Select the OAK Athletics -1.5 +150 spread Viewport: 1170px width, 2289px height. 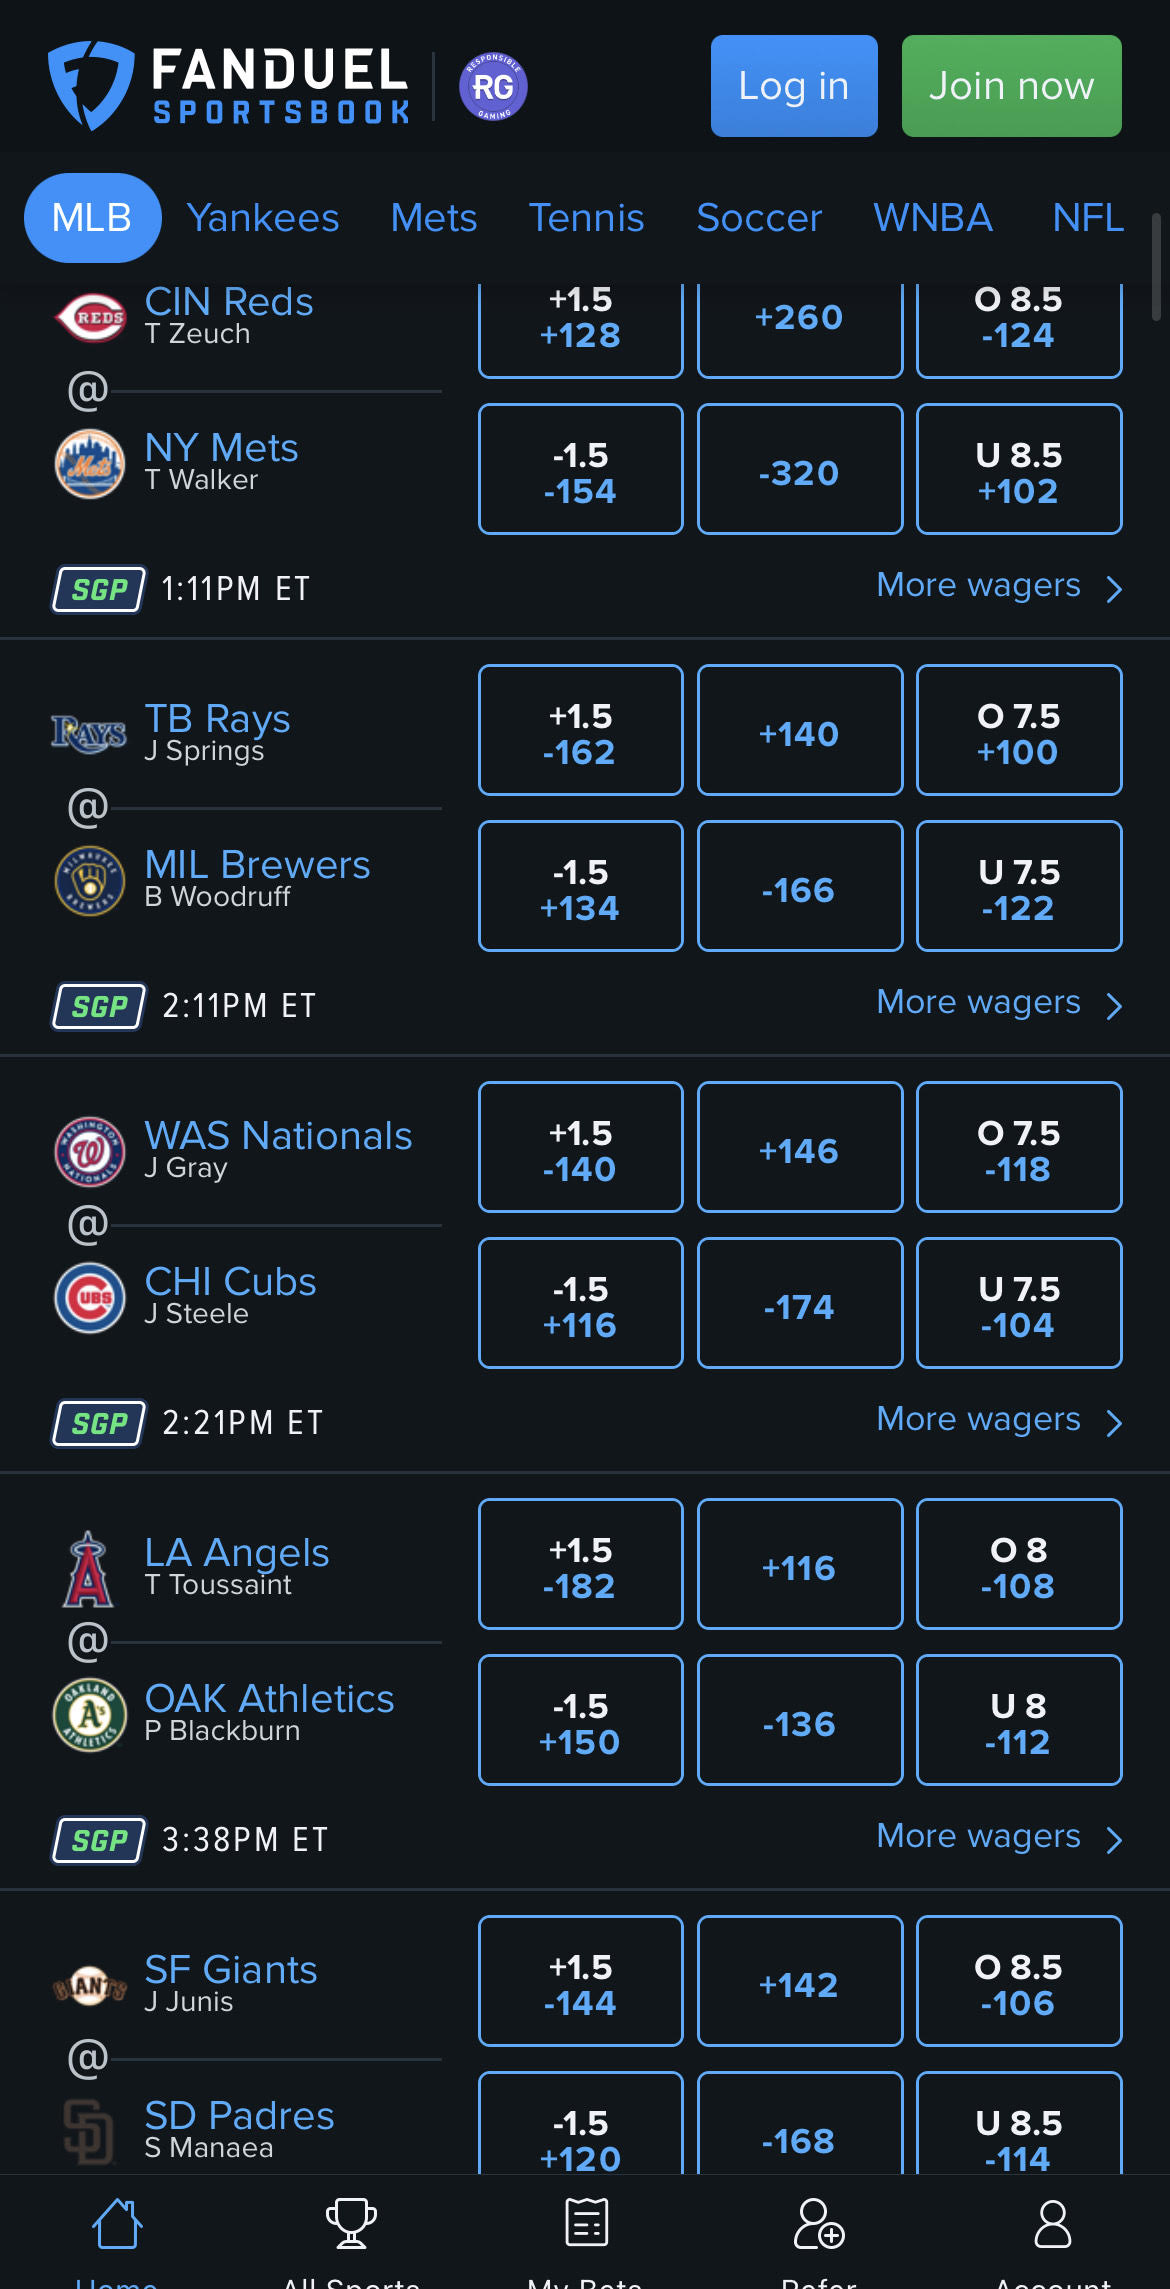[x=581, y=1720]
